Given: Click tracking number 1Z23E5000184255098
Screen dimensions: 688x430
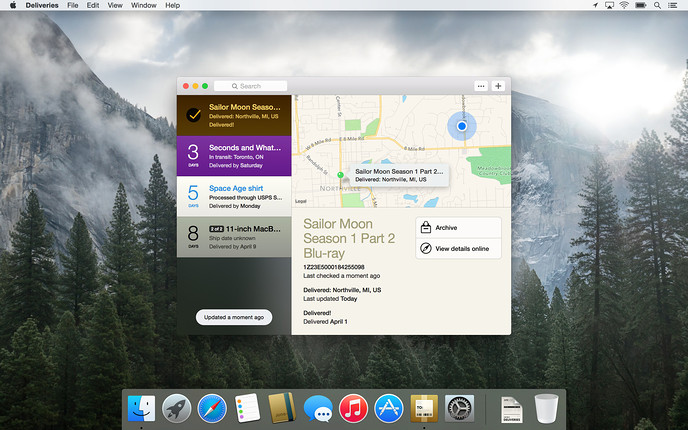Looking at the screenshot, I should (333, 267).
